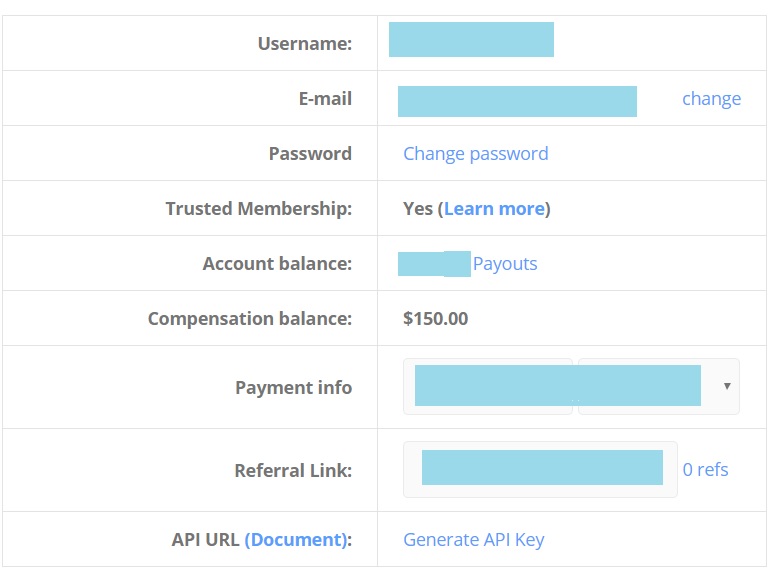Screen dimensions: 776x570
Task: View the 0 refs link
Action: point(705,469)
